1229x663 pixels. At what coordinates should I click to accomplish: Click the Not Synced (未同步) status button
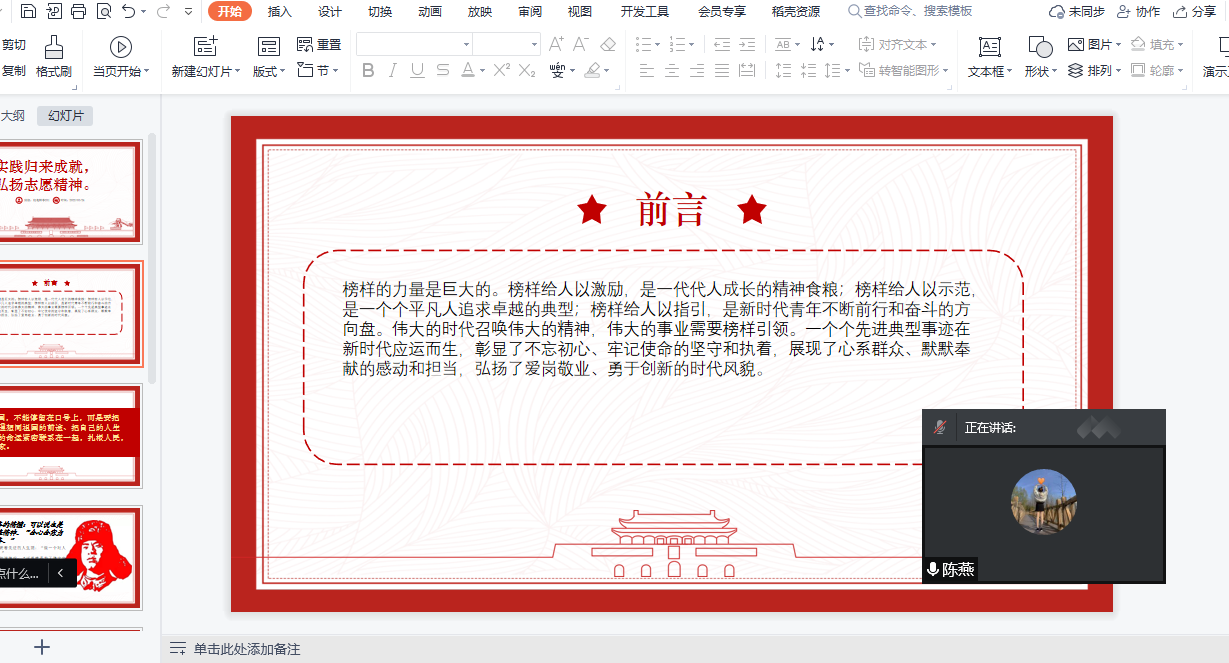1077,12
